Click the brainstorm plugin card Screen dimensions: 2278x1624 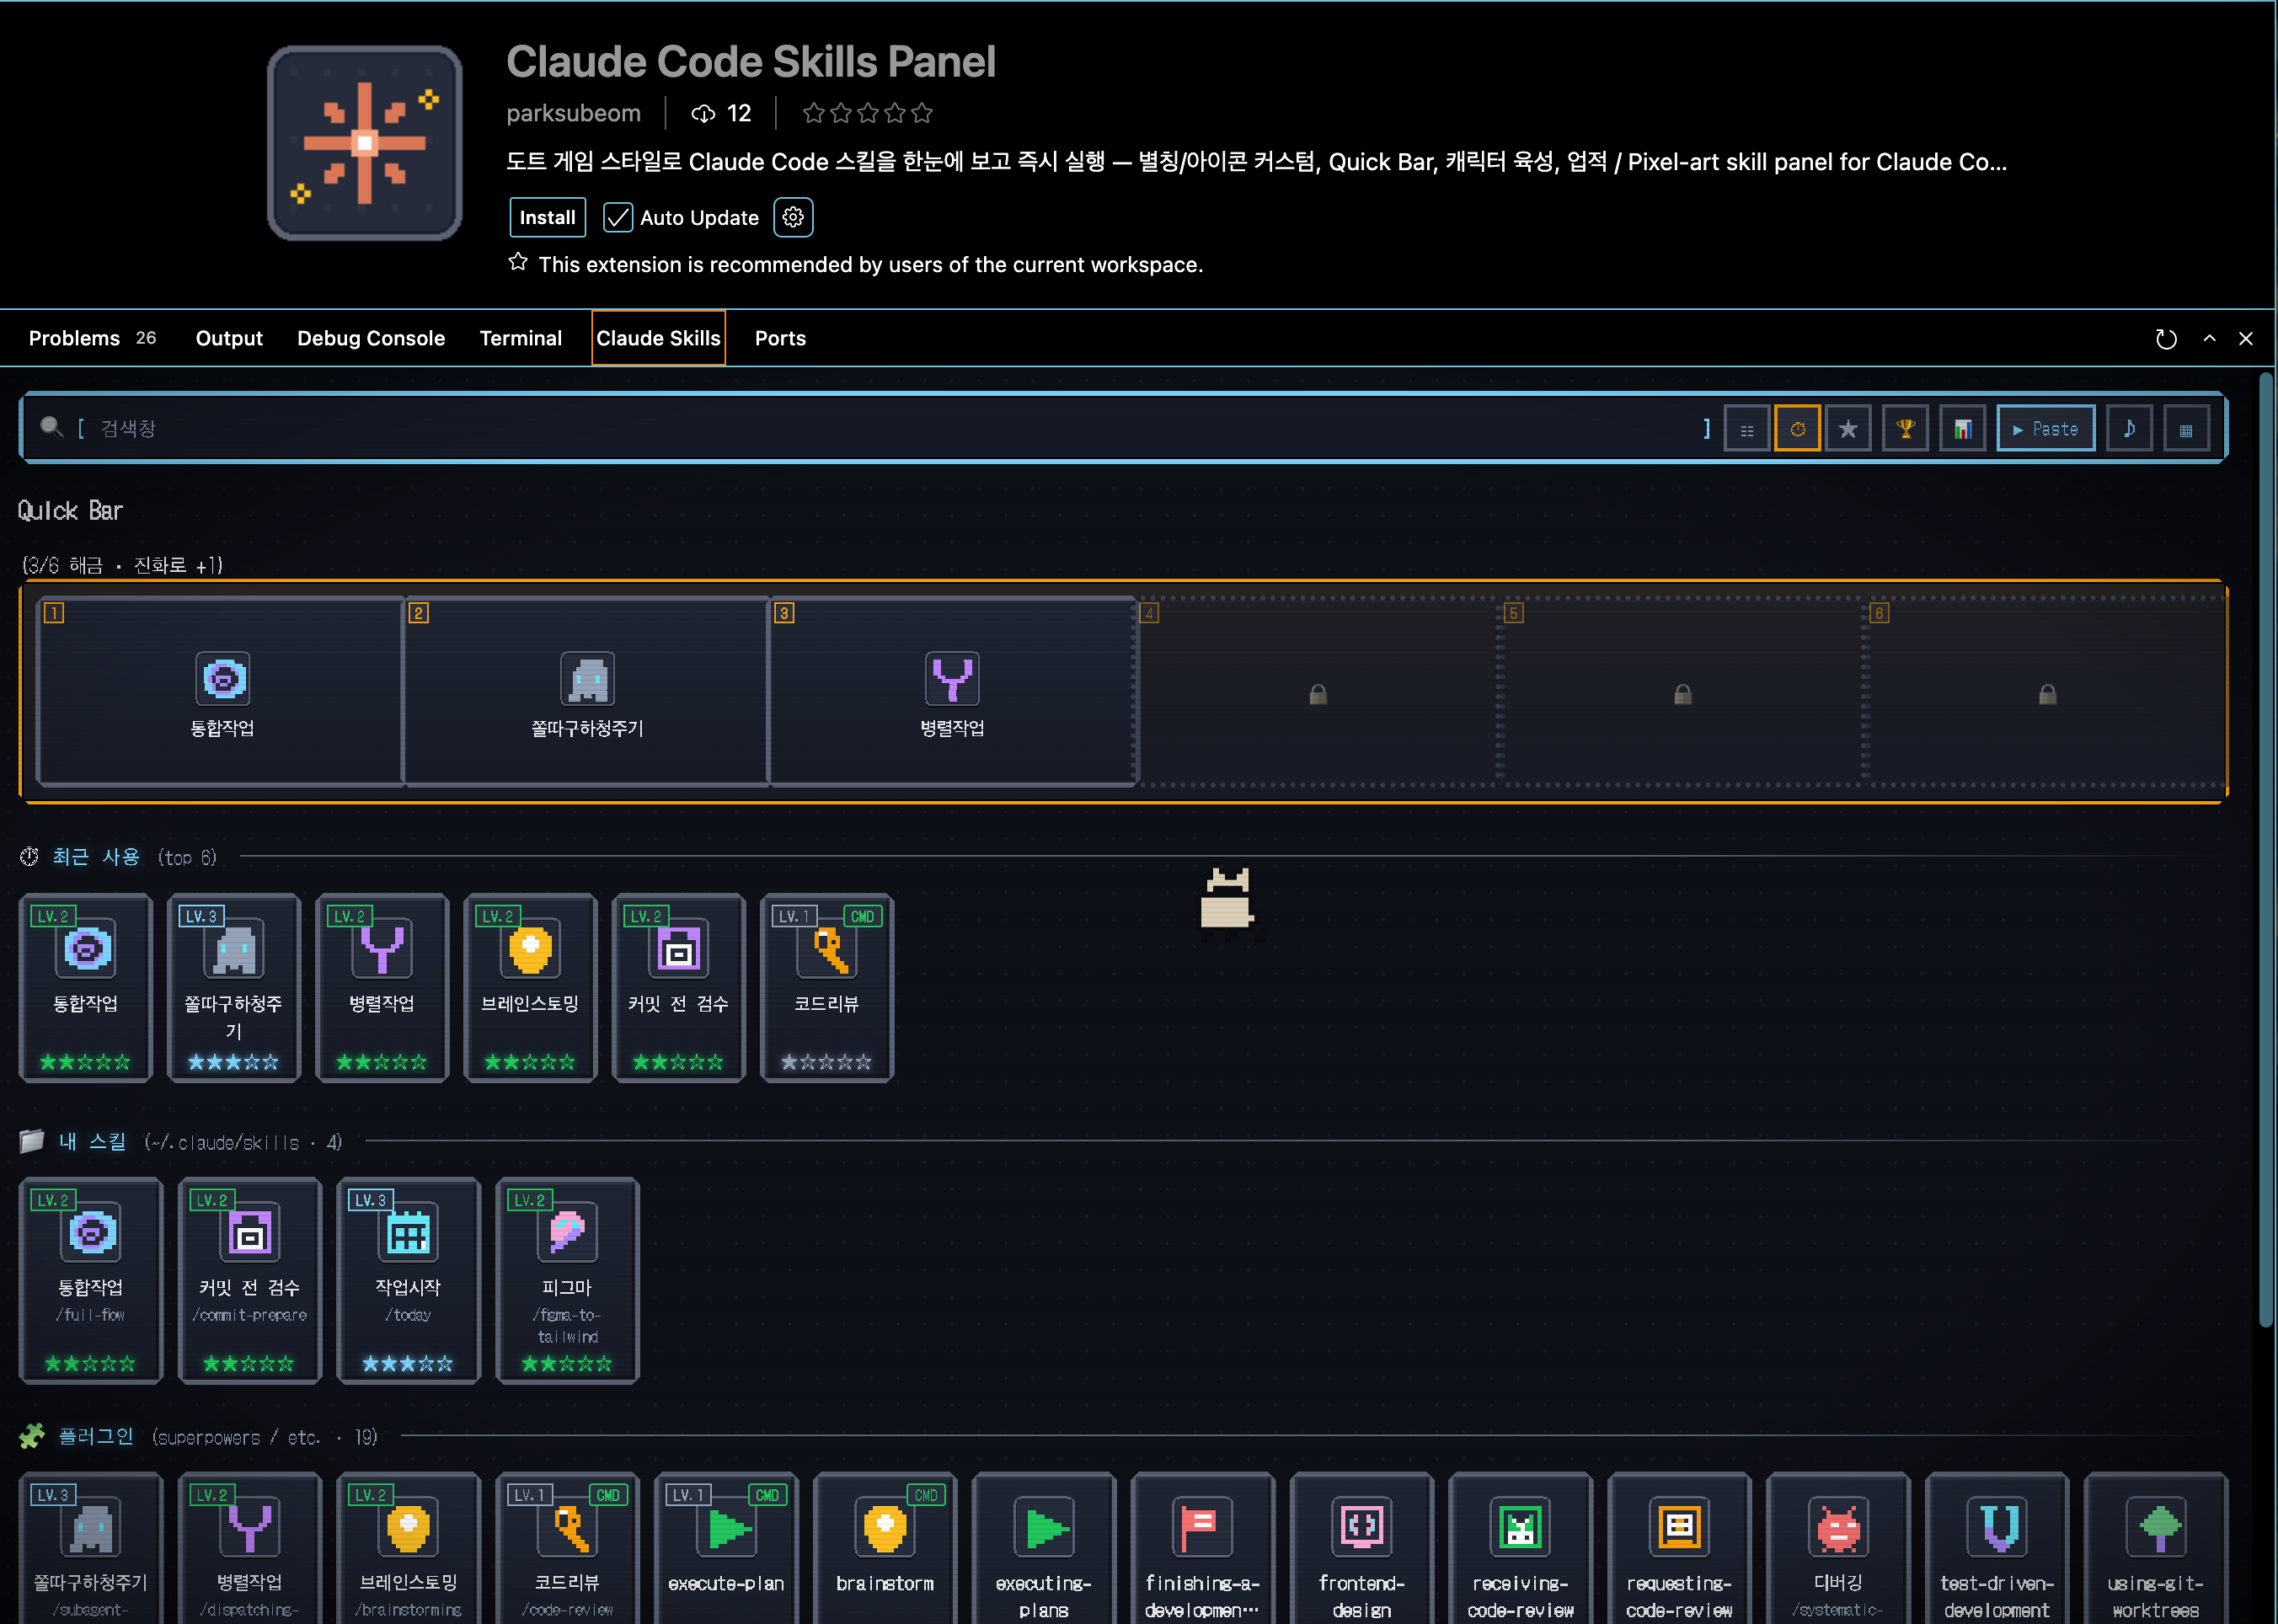tap(885, 1548)
